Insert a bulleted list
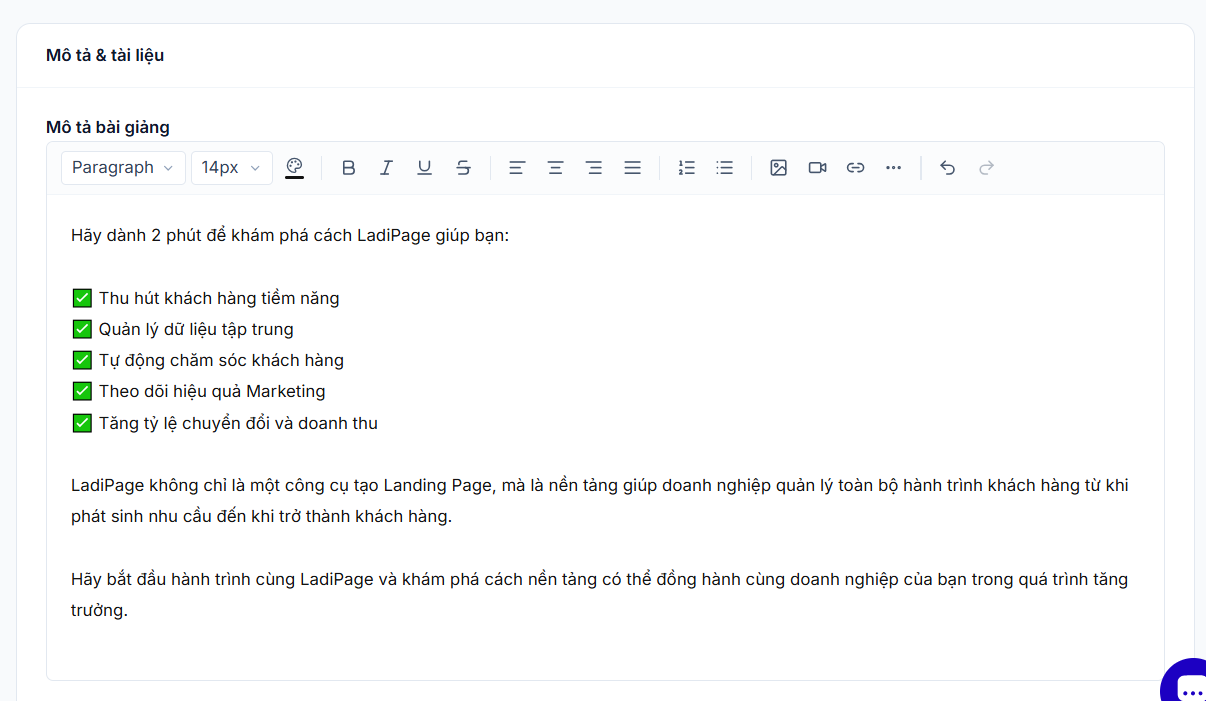 pyautogui.click(x=725, y=168)
